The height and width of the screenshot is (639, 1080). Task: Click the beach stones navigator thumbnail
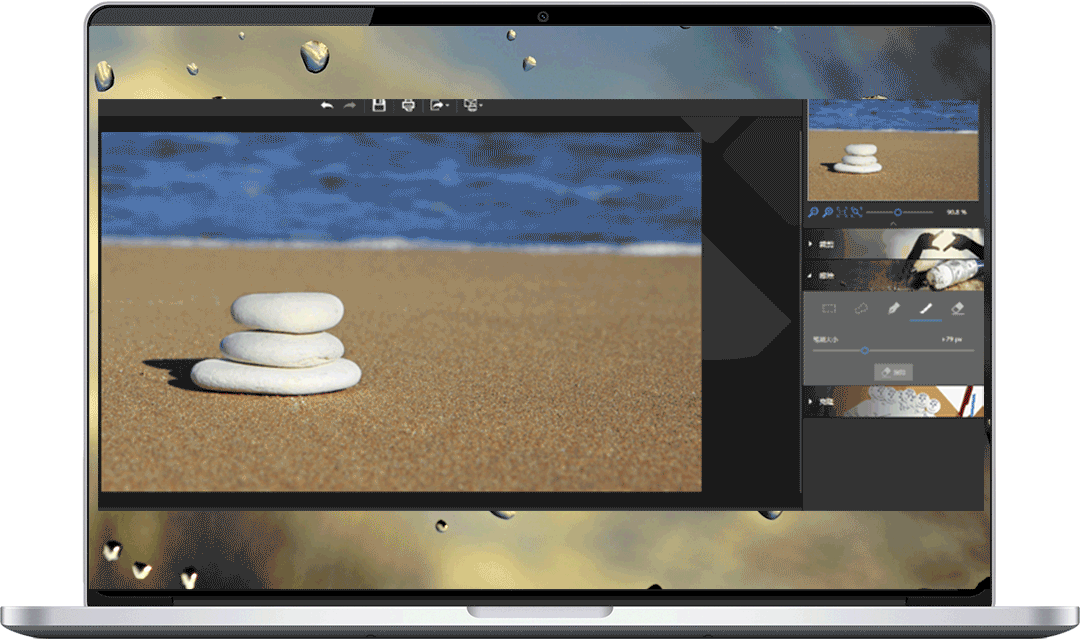click(893, 150)
